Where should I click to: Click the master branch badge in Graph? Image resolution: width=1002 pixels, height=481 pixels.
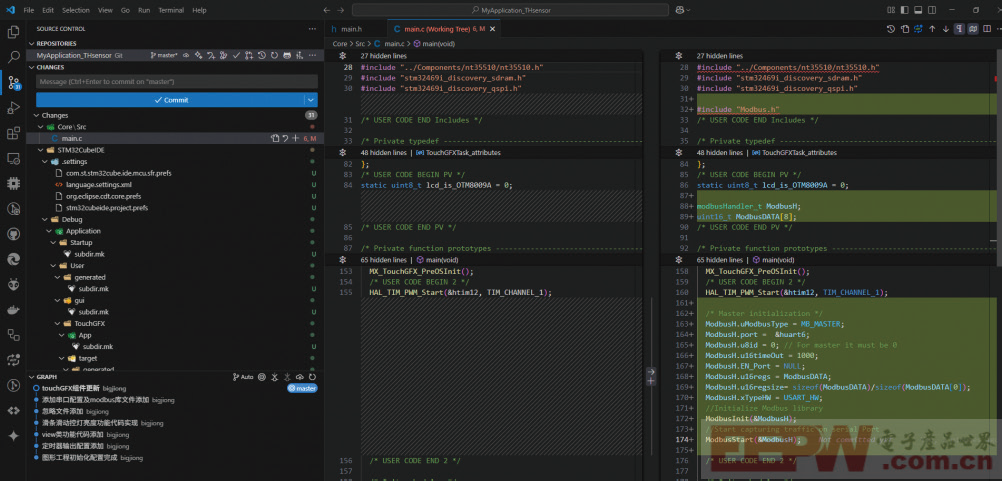tap(302, 388)
